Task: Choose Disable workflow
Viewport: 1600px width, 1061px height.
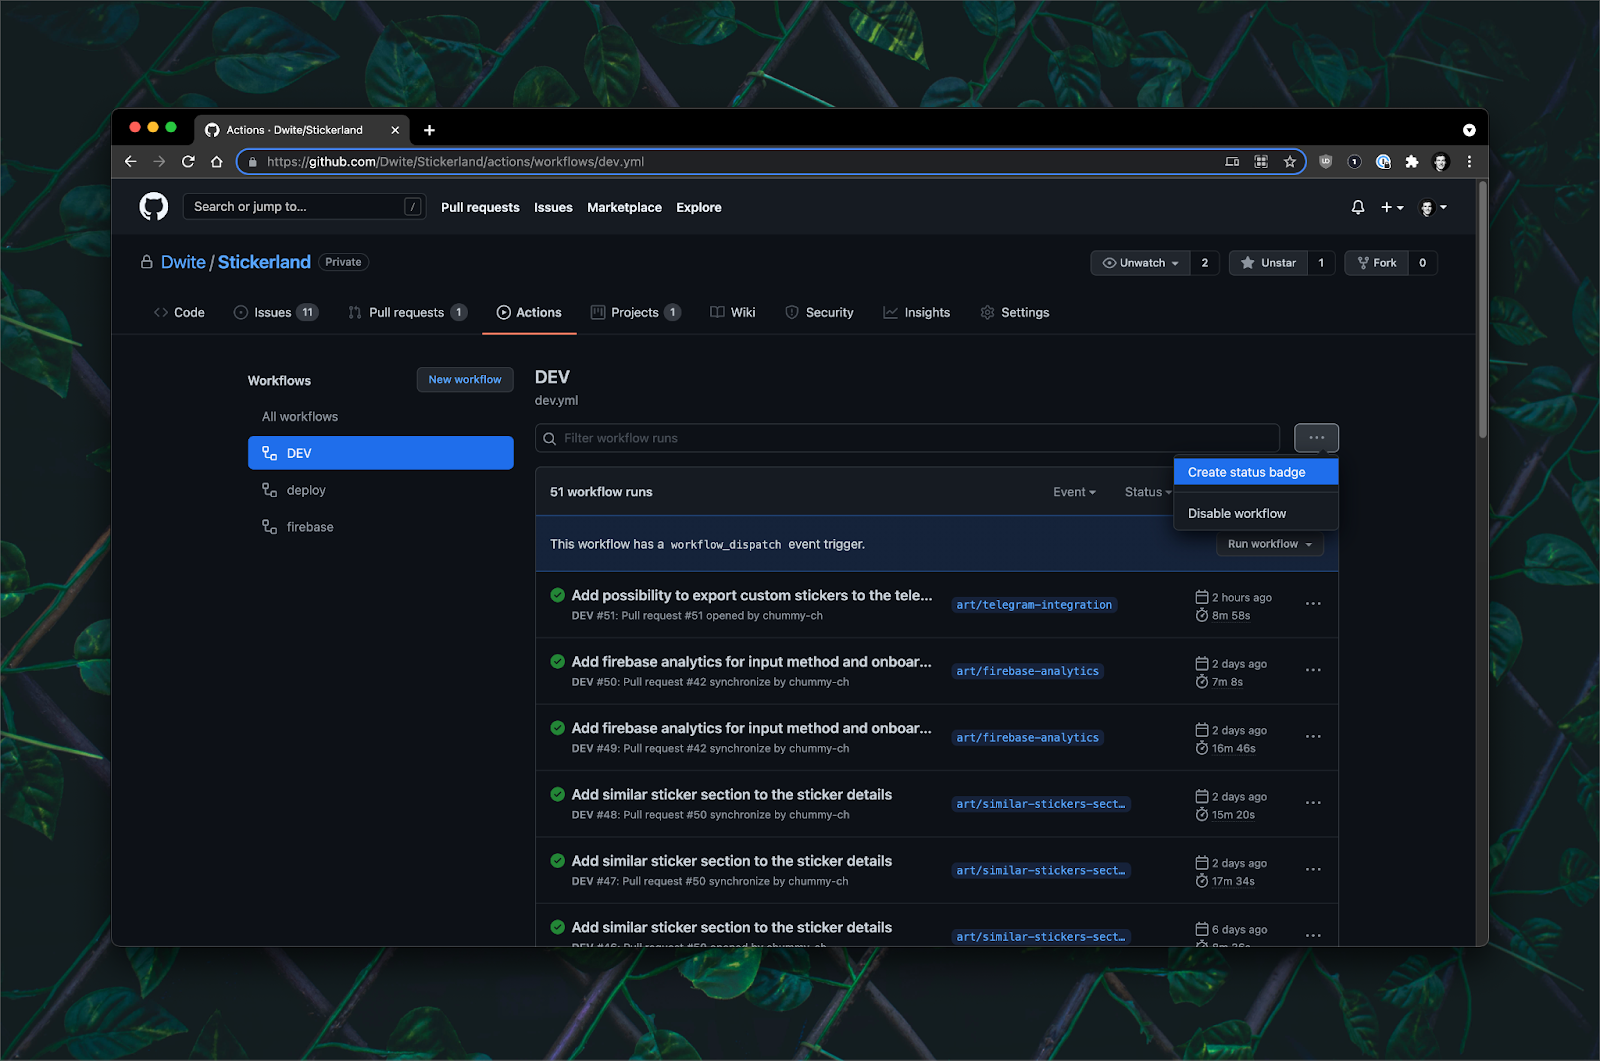Action: pyautogui.click(x=1256, y=513)
